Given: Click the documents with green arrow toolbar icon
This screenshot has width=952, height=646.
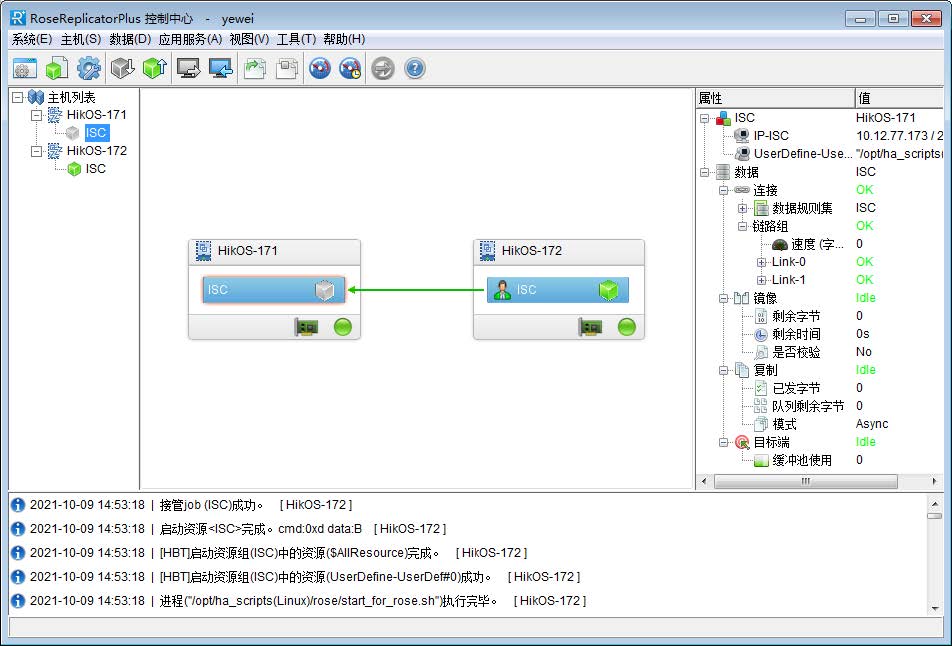Looking at the screenshot, I should [x=254, y=69].
